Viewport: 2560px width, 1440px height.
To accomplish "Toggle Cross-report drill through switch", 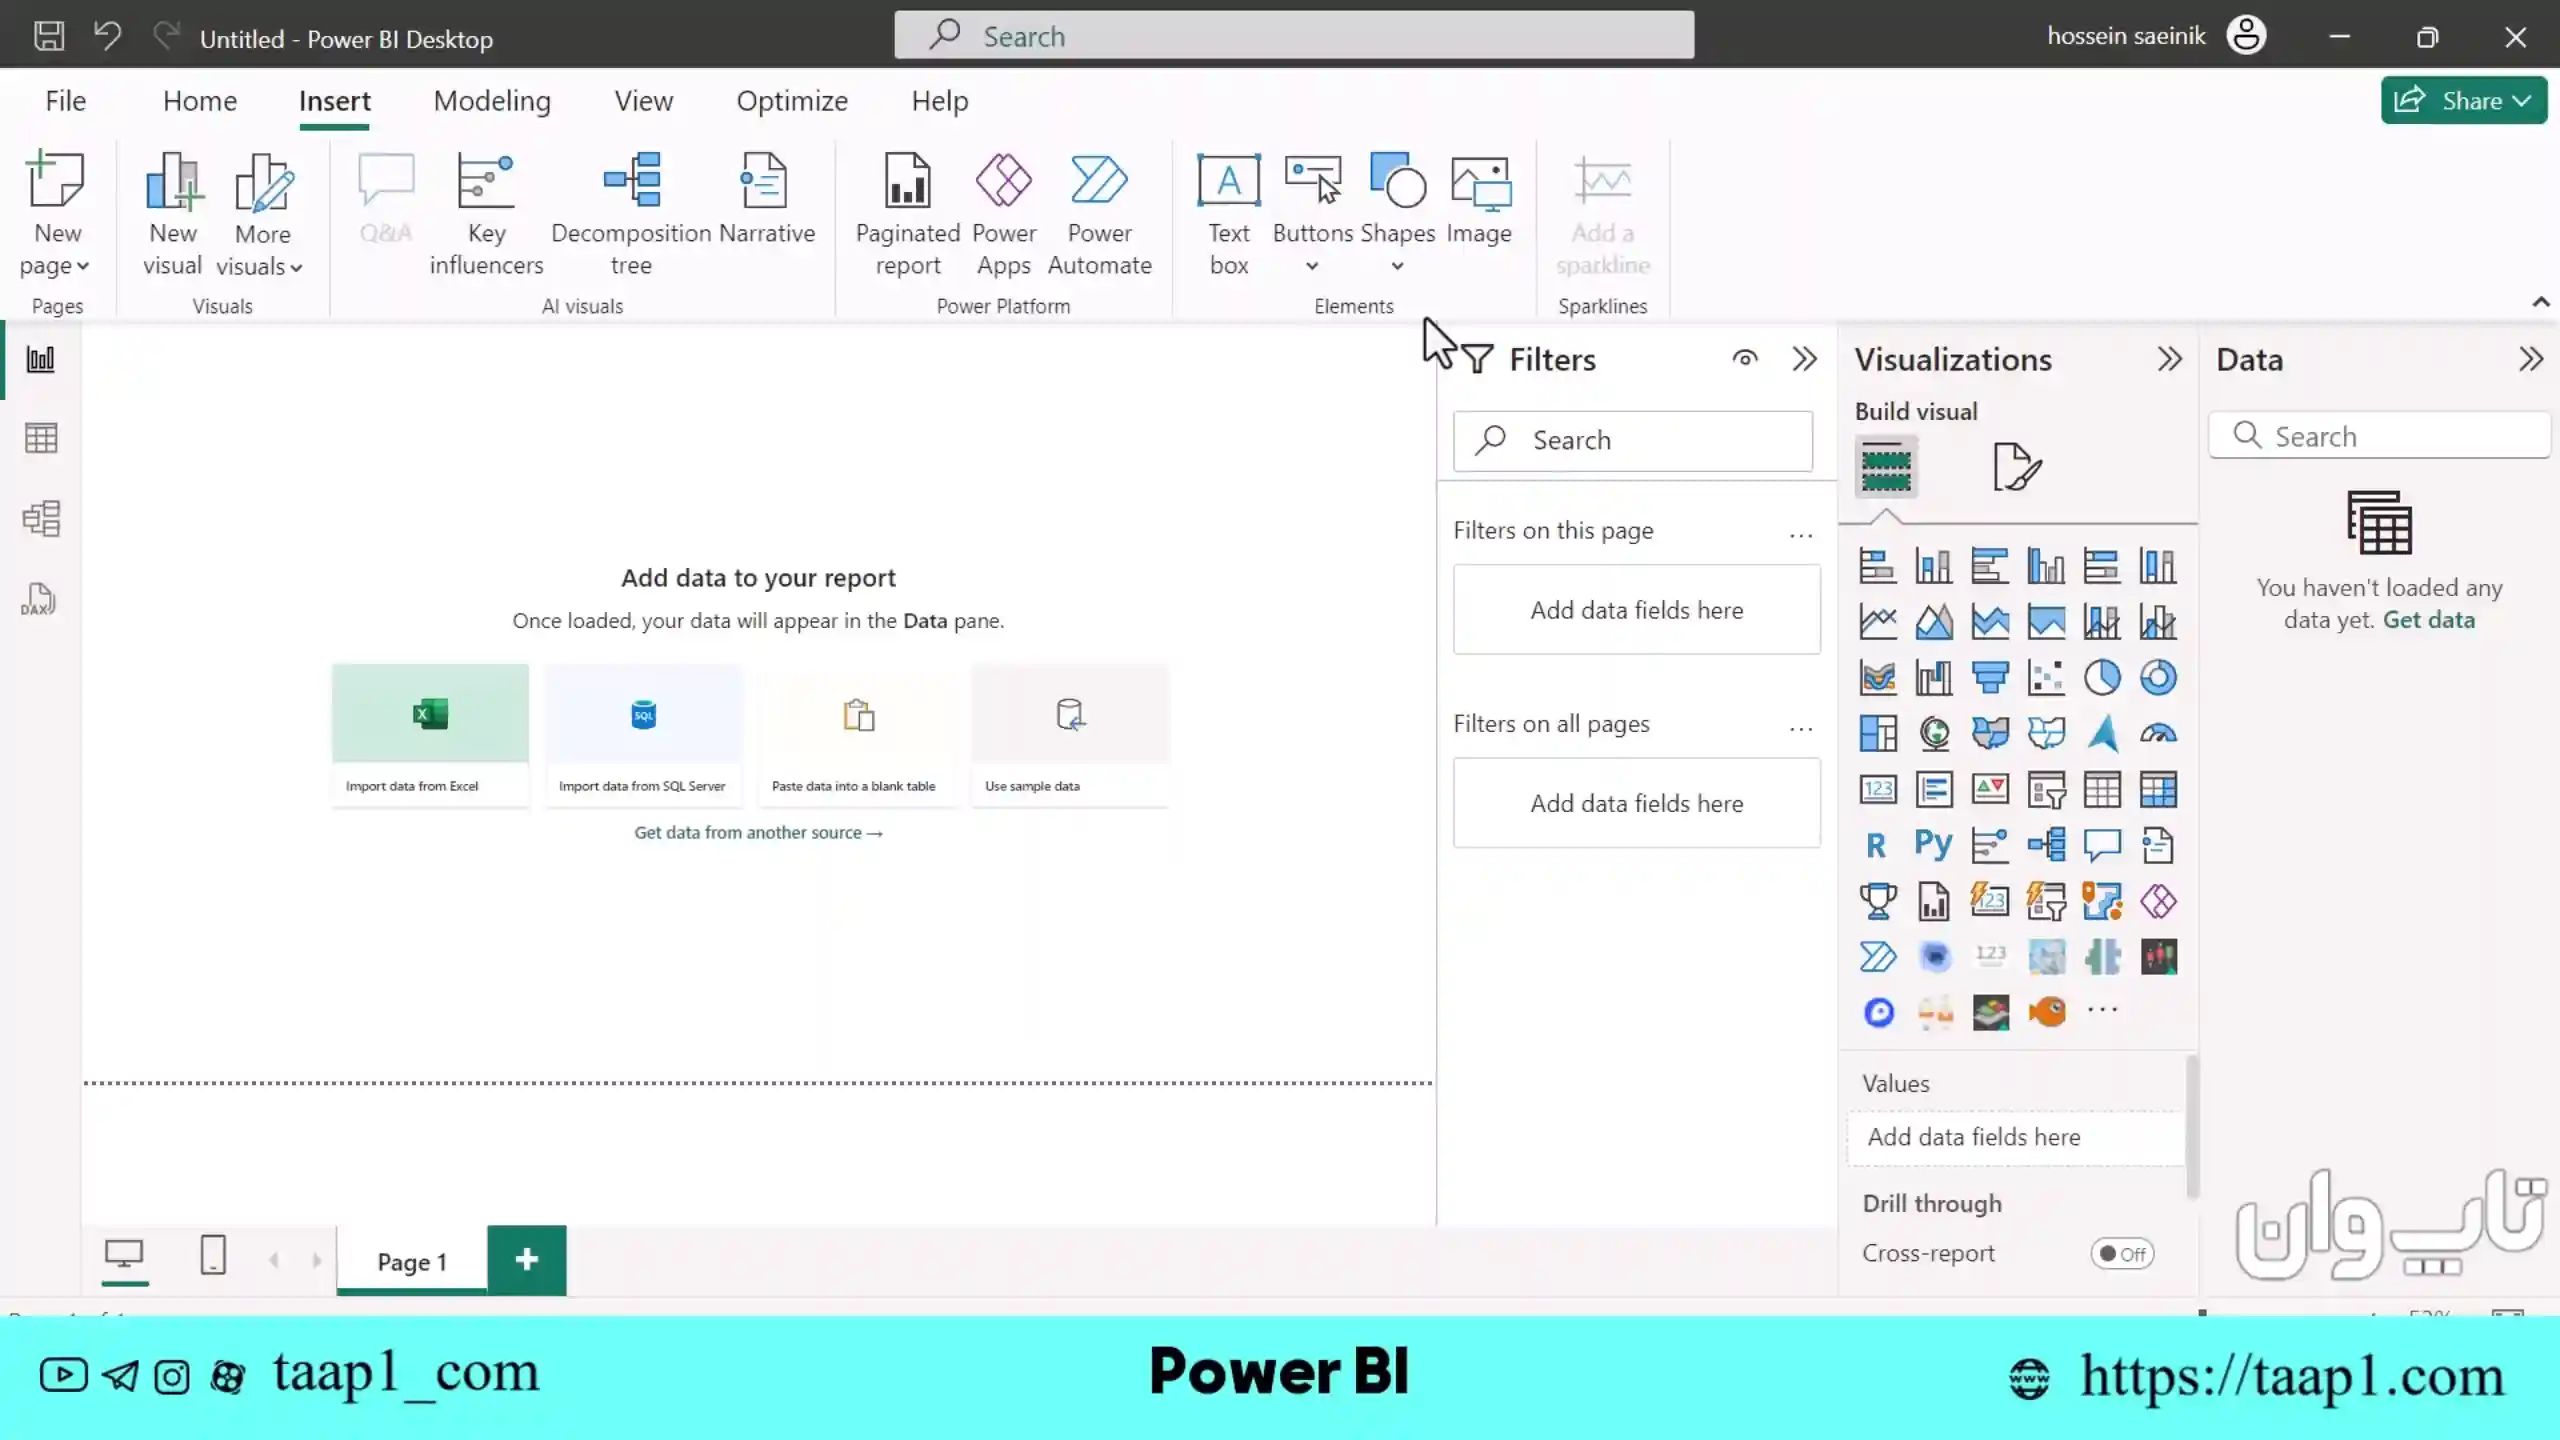I will (2124, 1254).
